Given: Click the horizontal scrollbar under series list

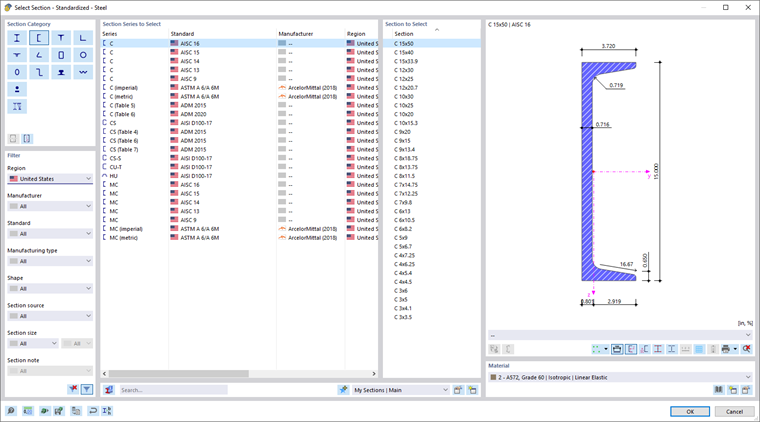Looking at the screenshot, I should coord(178,374).
